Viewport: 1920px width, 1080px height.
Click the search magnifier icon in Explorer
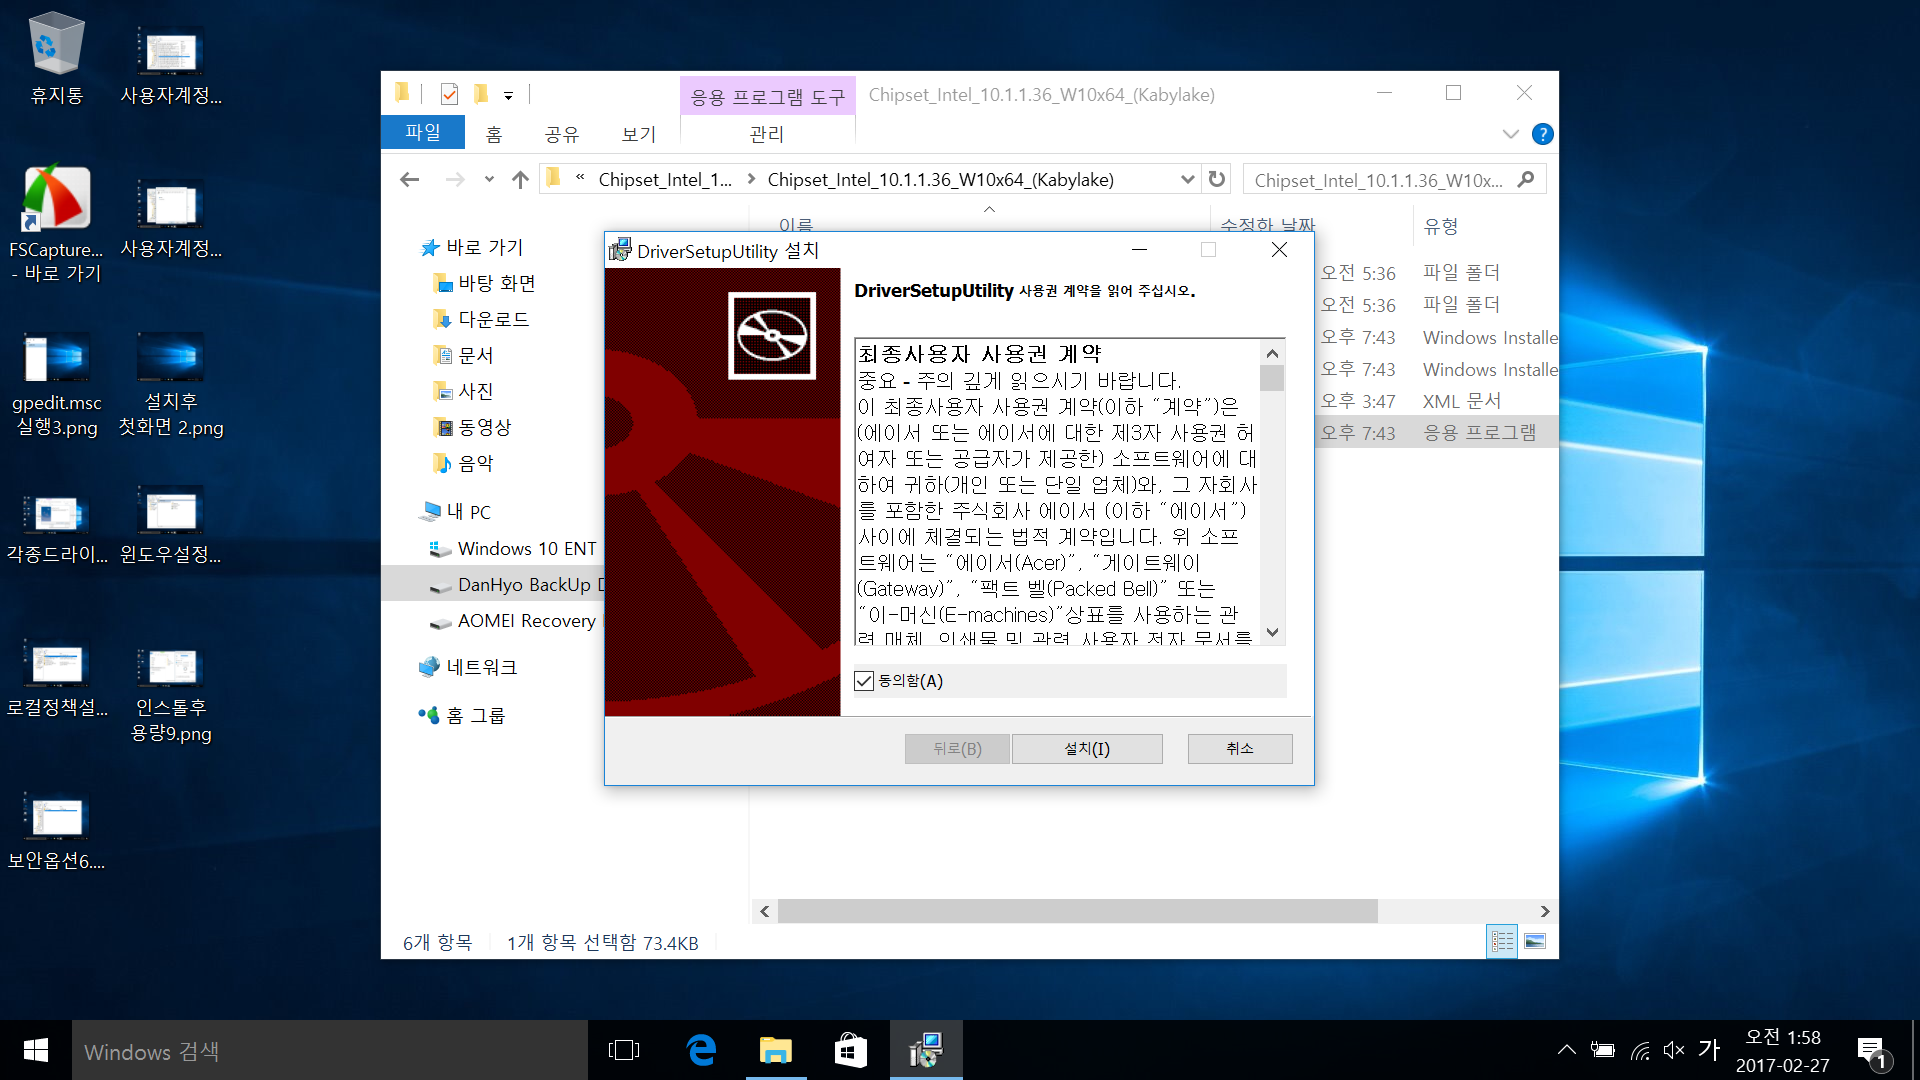(1526, 179)
